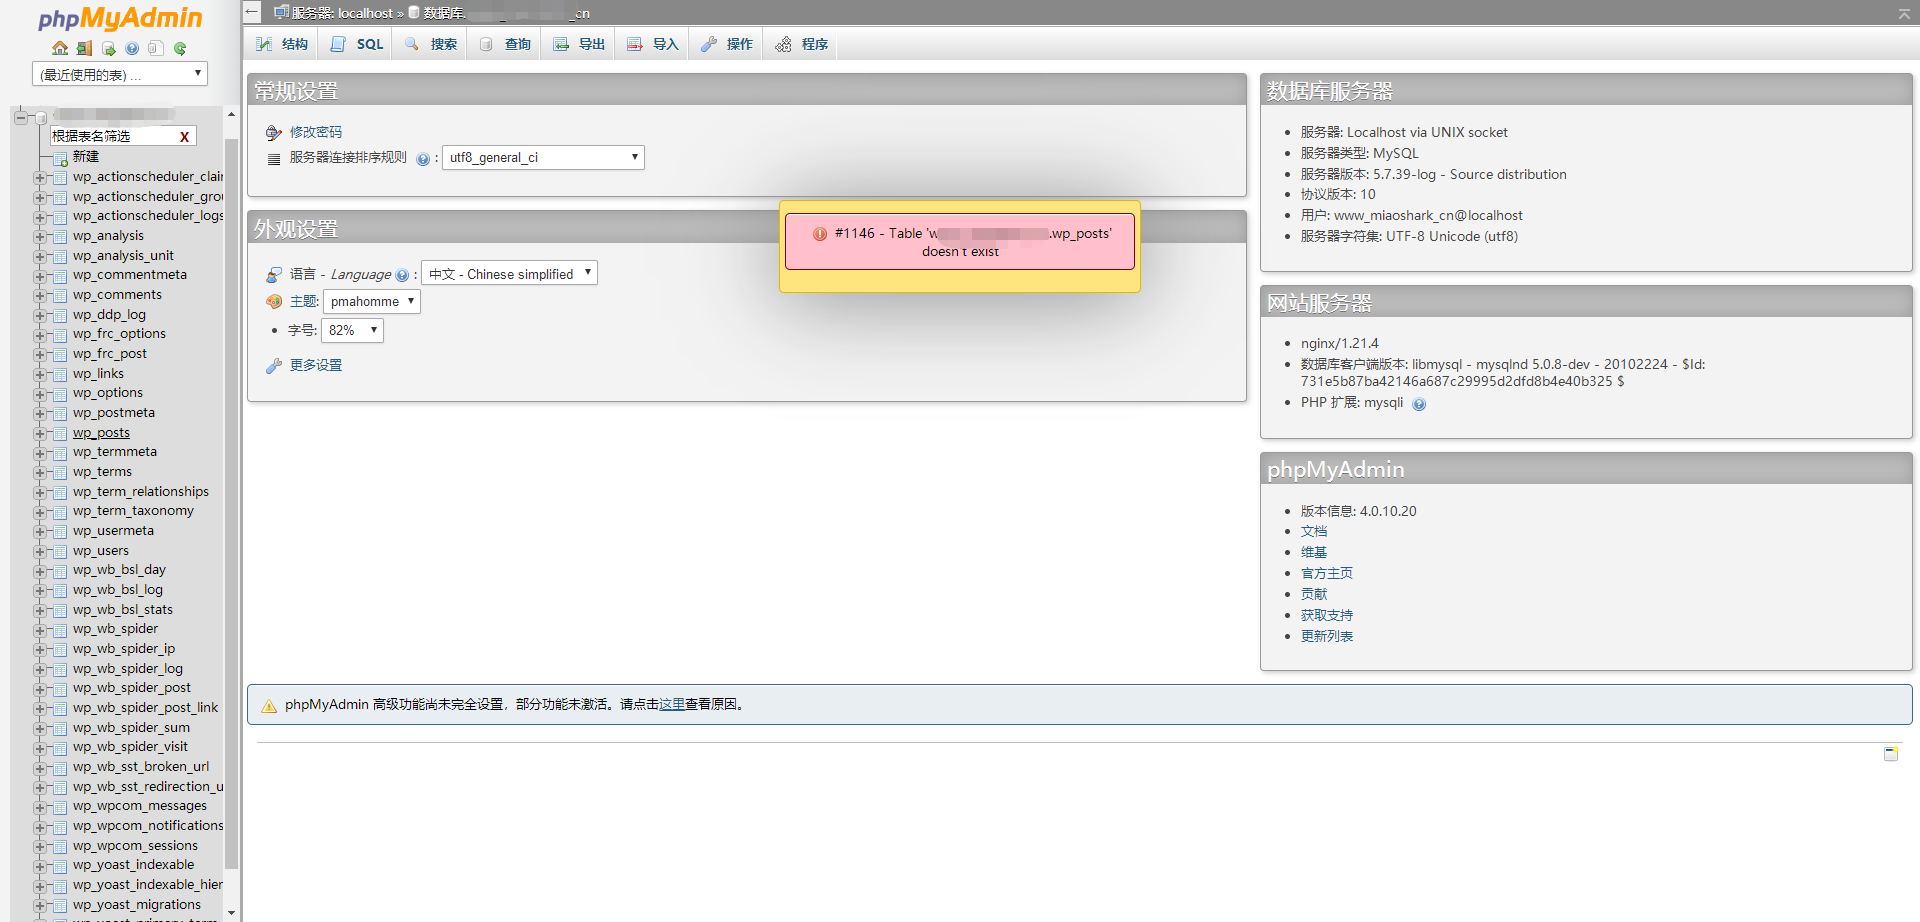1920x922 pixels.
Task: Click the sticky note icon at bottom right
Action: pyautogui.click(x=1891, y=754)
